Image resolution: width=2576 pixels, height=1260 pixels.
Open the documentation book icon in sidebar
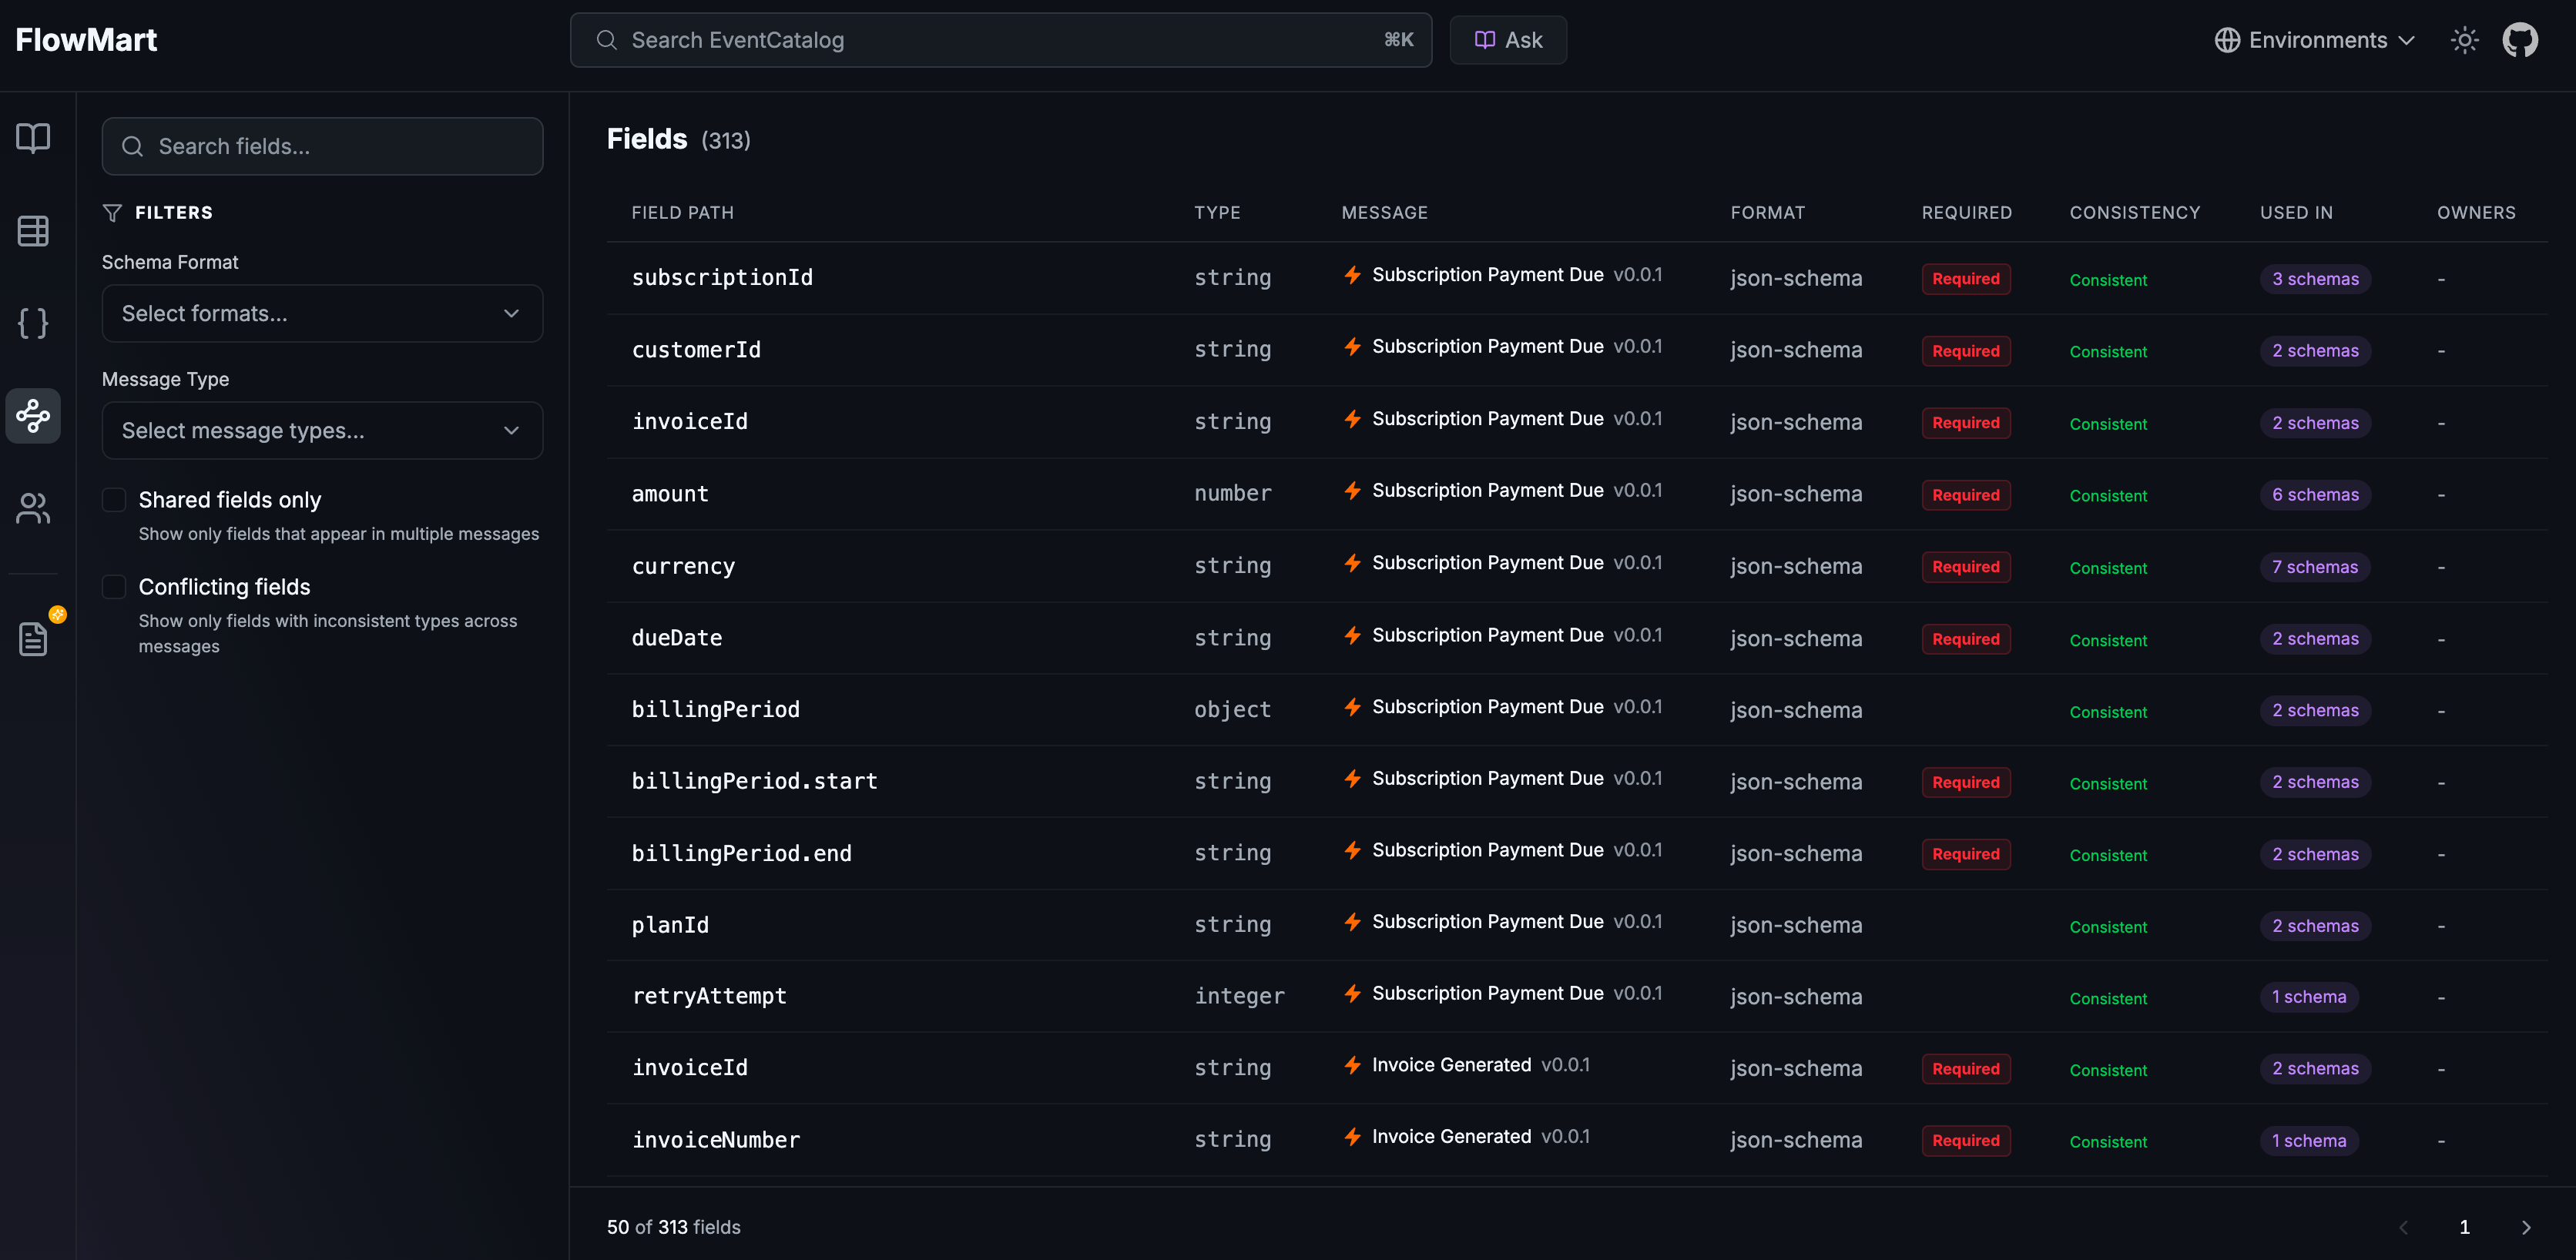click(x=33, y=138)
